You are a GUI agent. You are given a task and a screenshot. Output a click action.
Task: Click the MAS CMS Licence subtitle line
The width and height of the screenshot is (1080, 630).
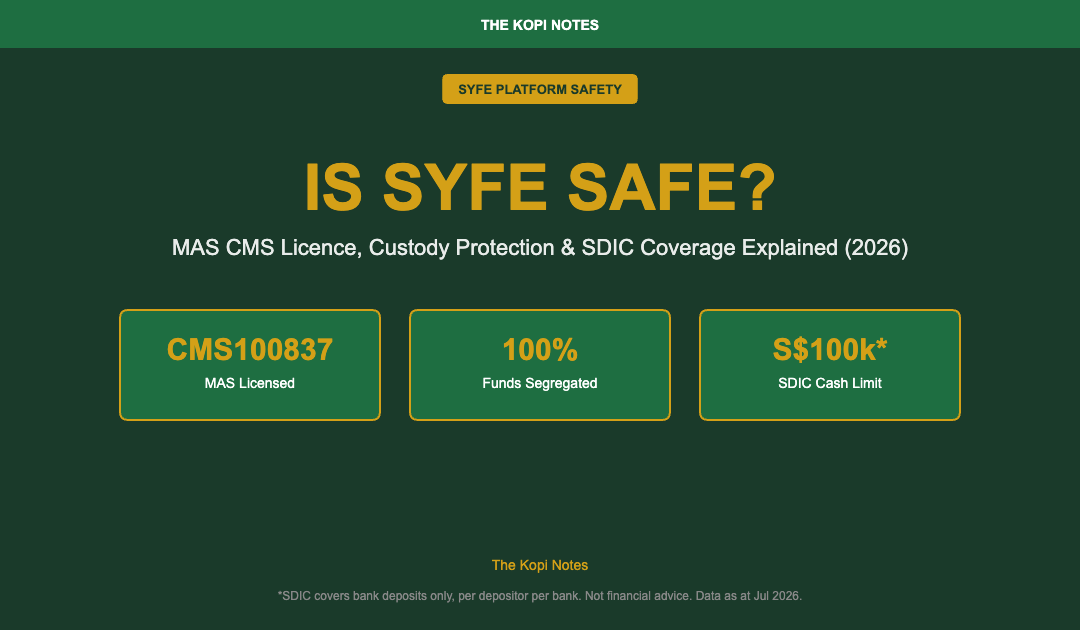click(540, 247)
